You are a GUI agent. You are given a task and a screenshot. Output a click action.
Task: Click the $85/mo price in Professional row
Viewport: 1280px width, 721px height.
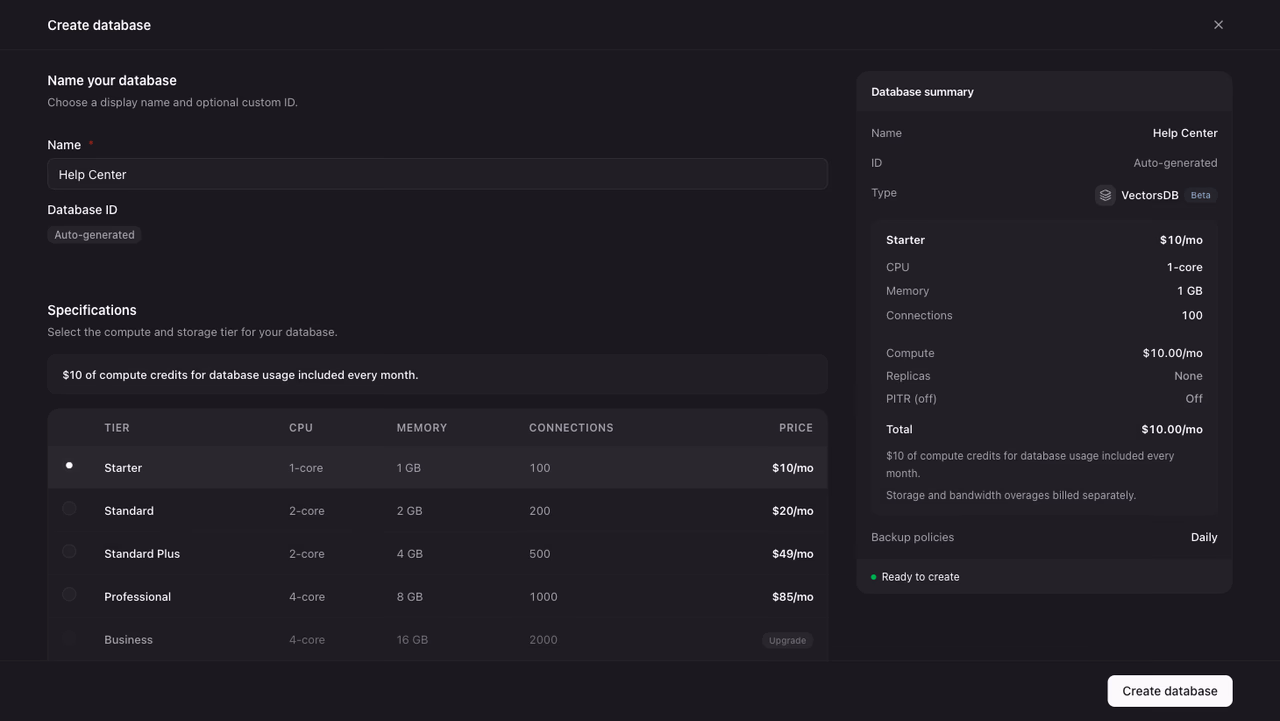coord(792,597)
